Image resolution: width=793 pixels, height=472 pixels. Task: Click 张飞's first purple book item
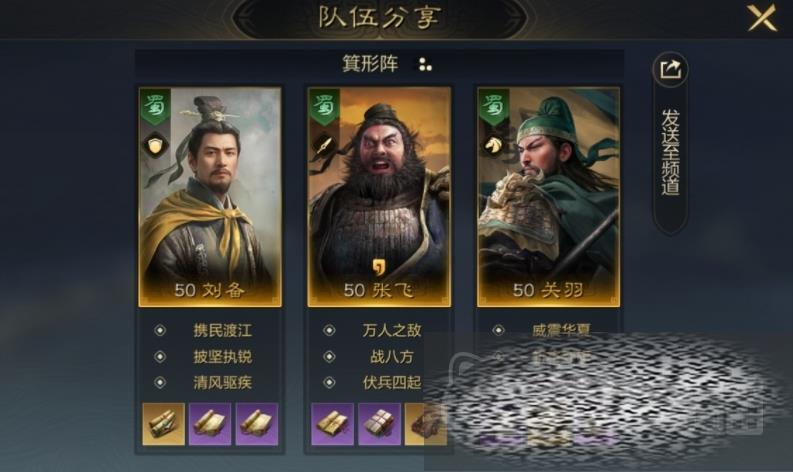point(332,424)
